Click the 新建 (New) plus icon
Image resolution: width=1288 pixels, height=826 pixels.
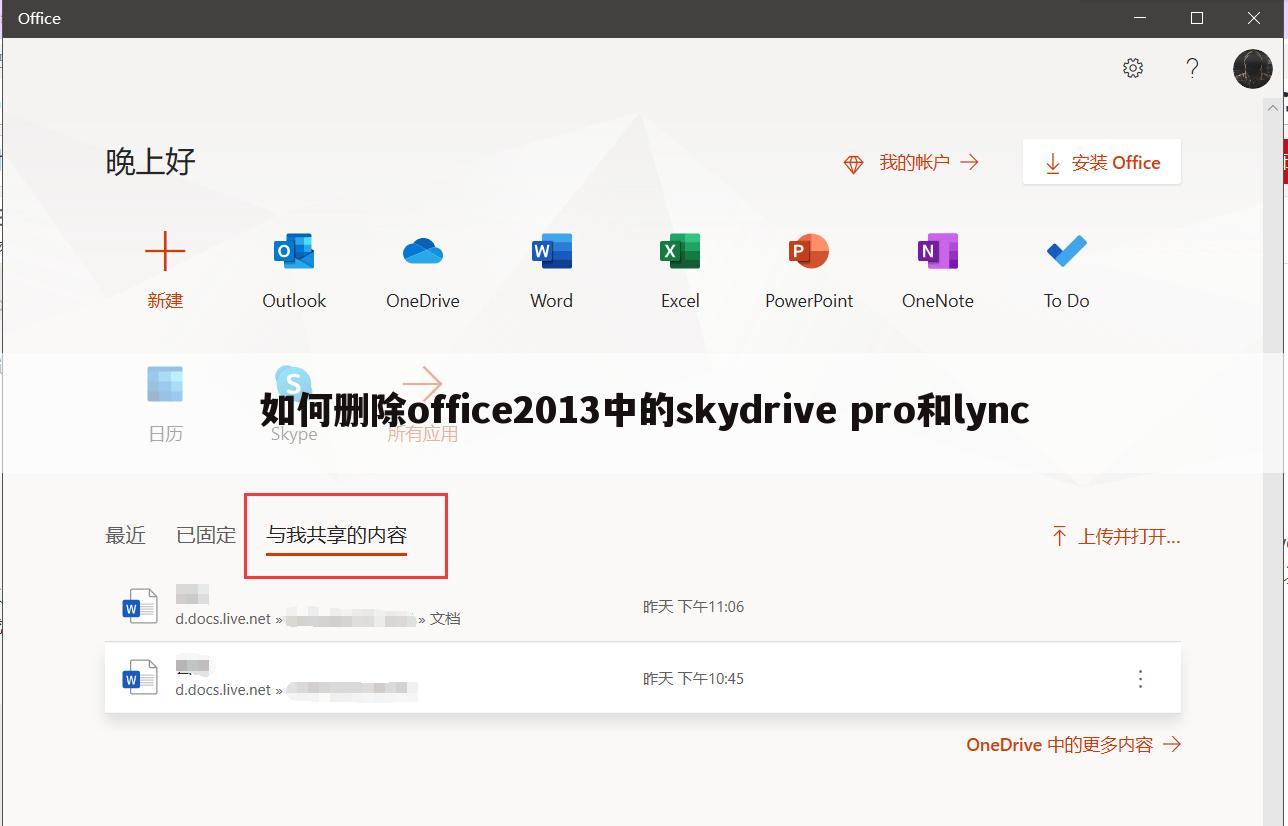pos(165,251)
